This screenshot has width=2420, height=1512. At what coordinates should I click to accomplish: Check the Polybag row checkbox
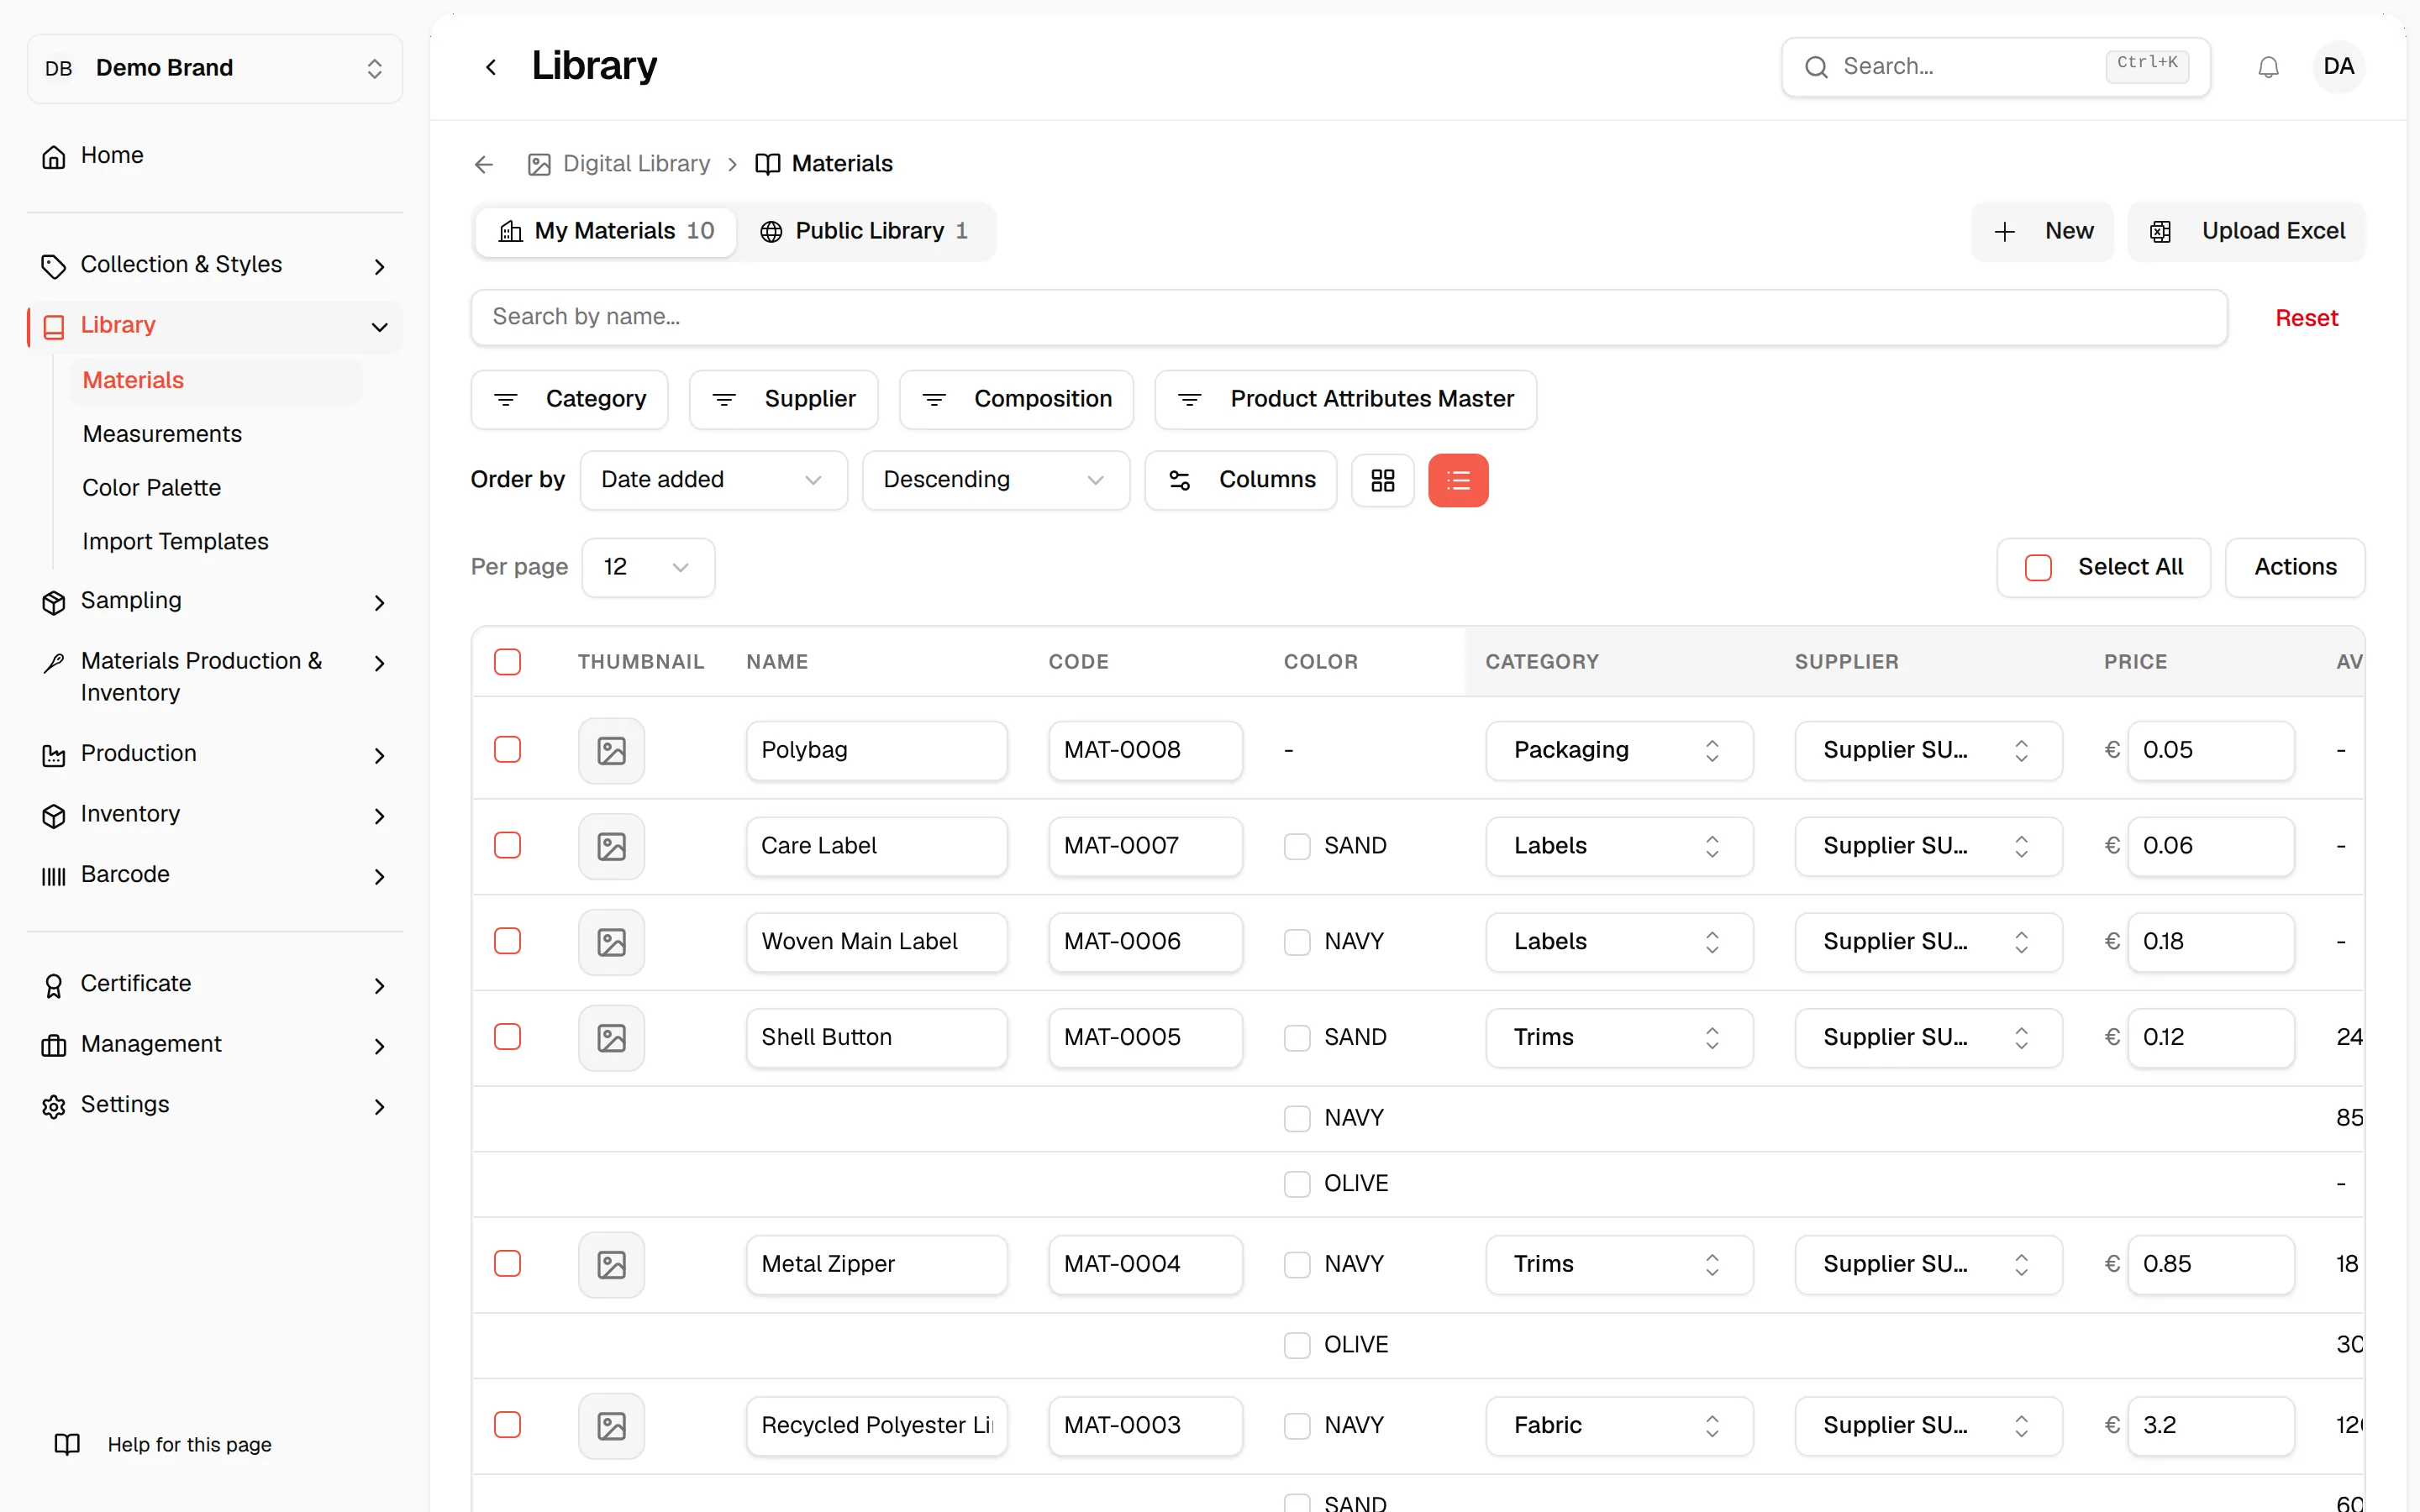[x=507, y=750]
